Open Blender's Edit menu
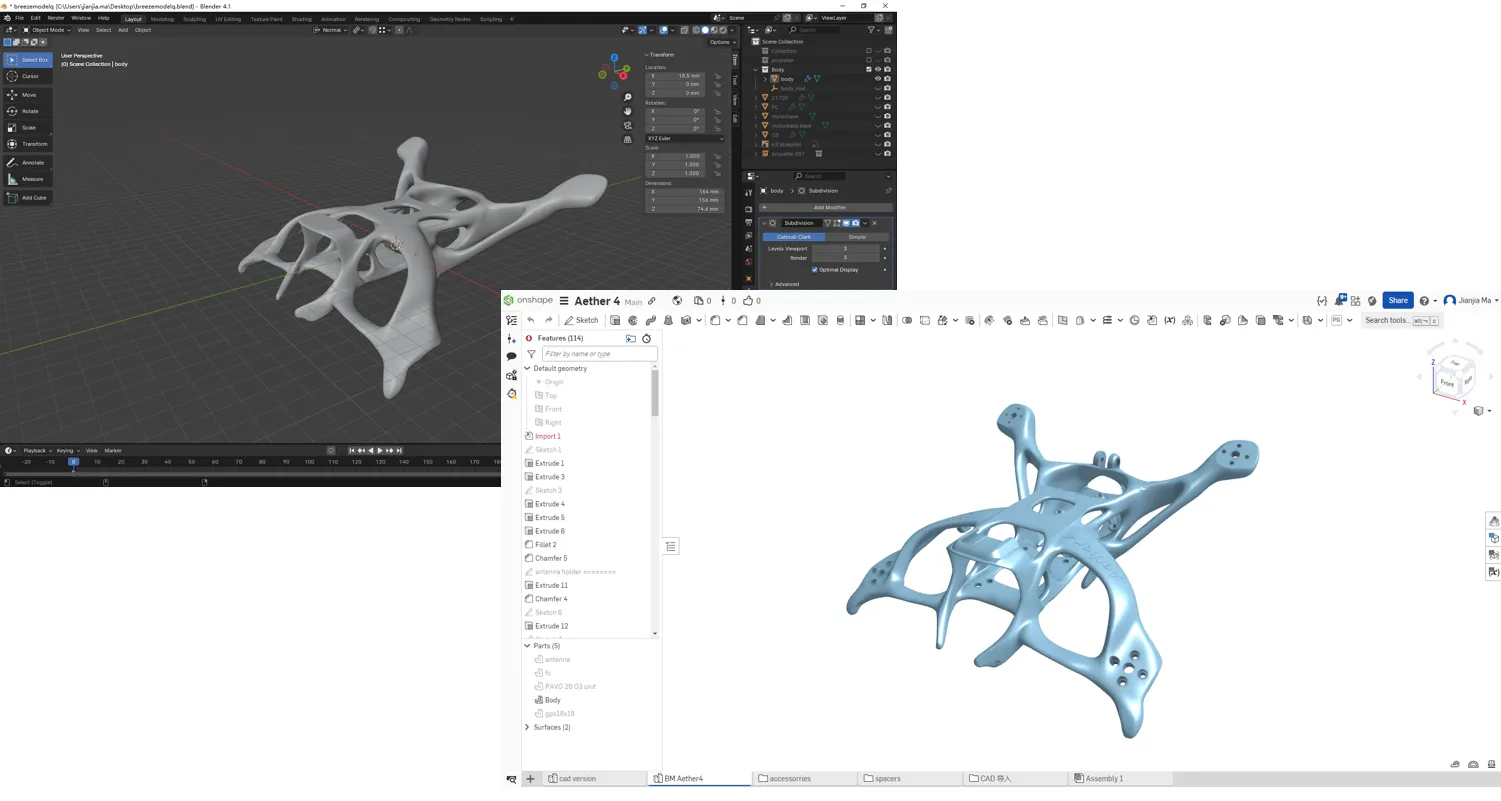This screenshot has width=1501, height=801. point(35,17)
